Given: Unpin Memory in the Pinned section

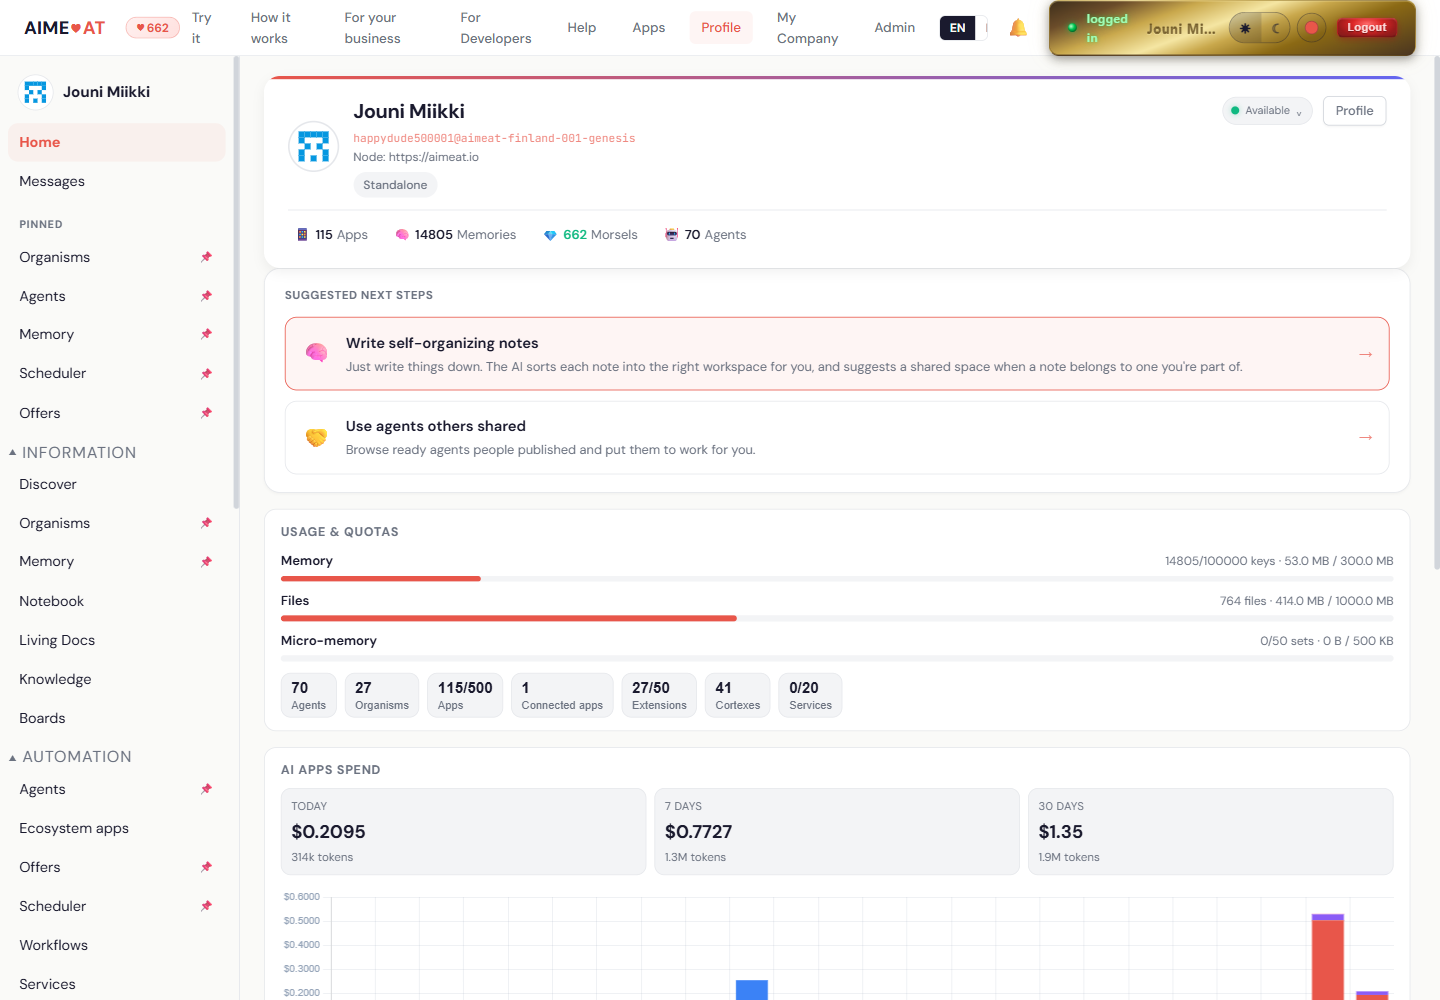Looking at the screenshot, I should [206, 334].
